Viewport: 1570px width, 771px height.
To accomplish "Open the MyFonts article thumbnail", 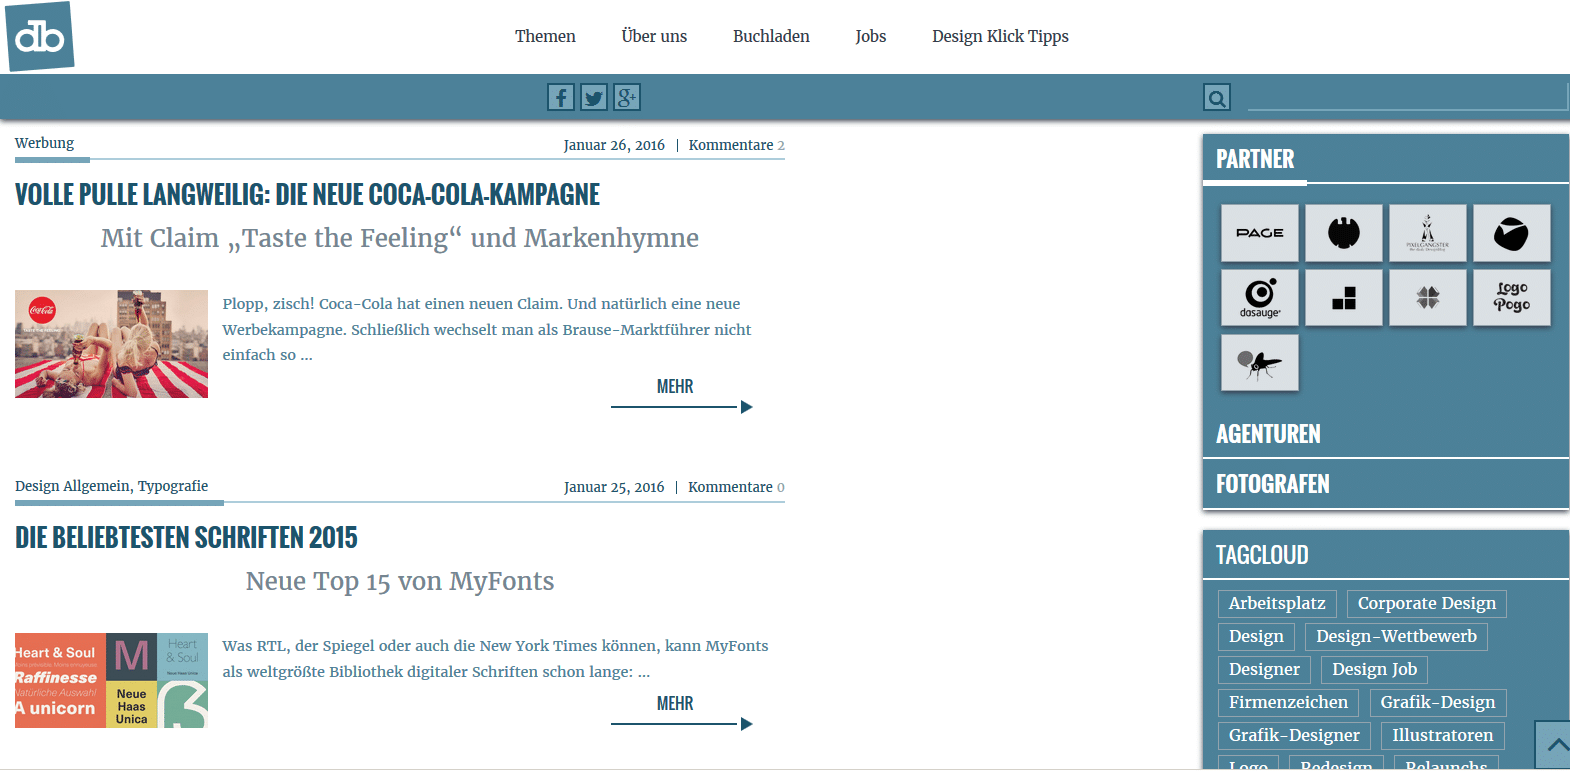I will [x=111, y=680].
